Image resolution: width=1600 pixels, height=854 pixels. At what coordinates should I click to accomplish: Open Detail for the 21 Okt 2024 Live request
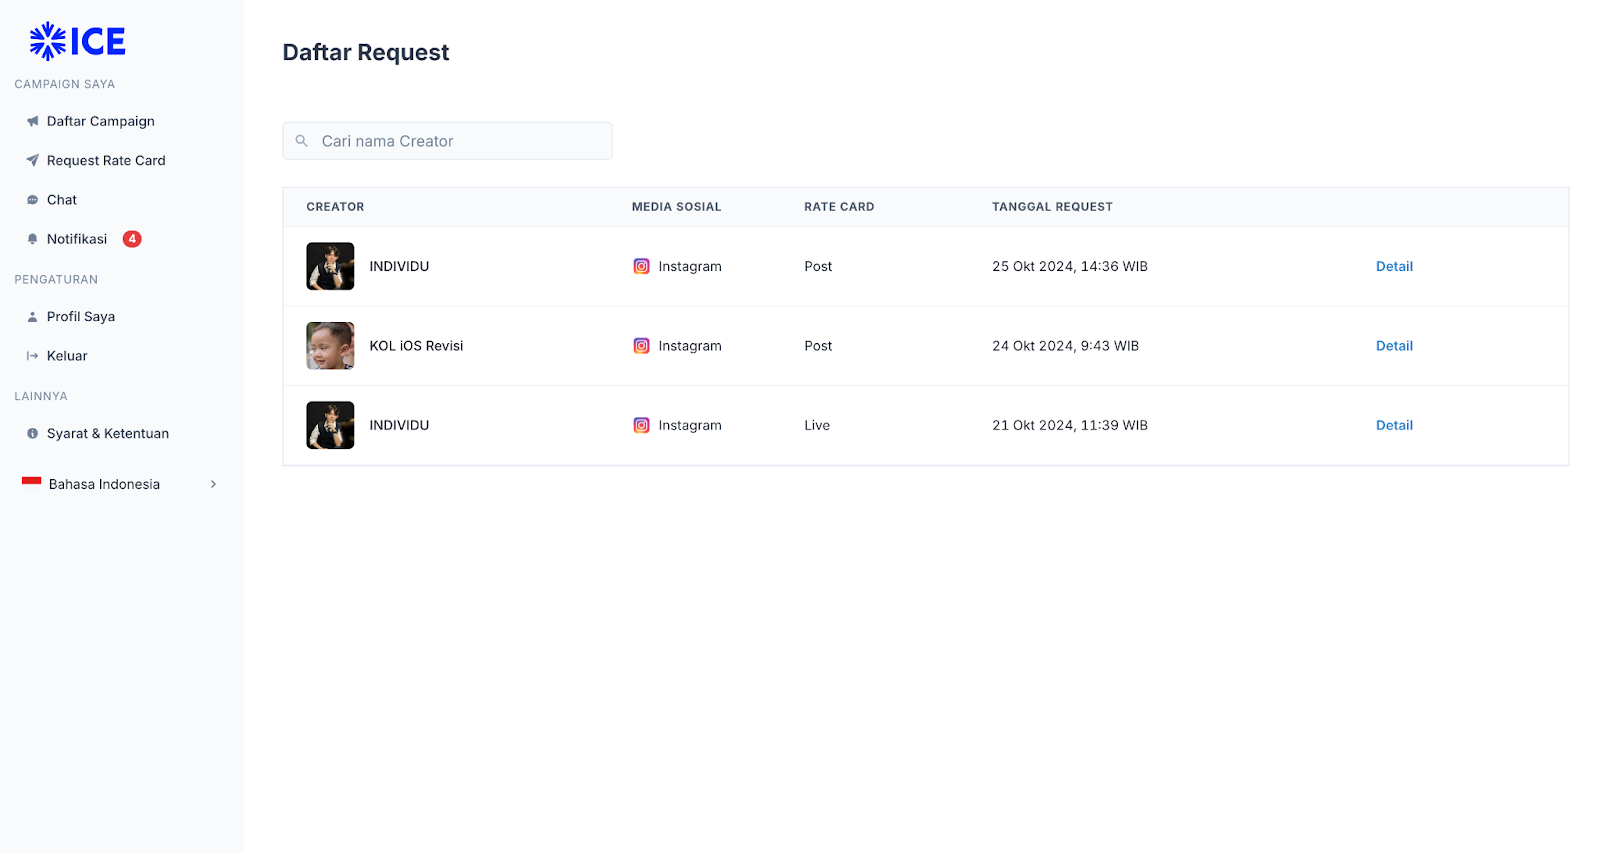click(x=1393, y=425)
